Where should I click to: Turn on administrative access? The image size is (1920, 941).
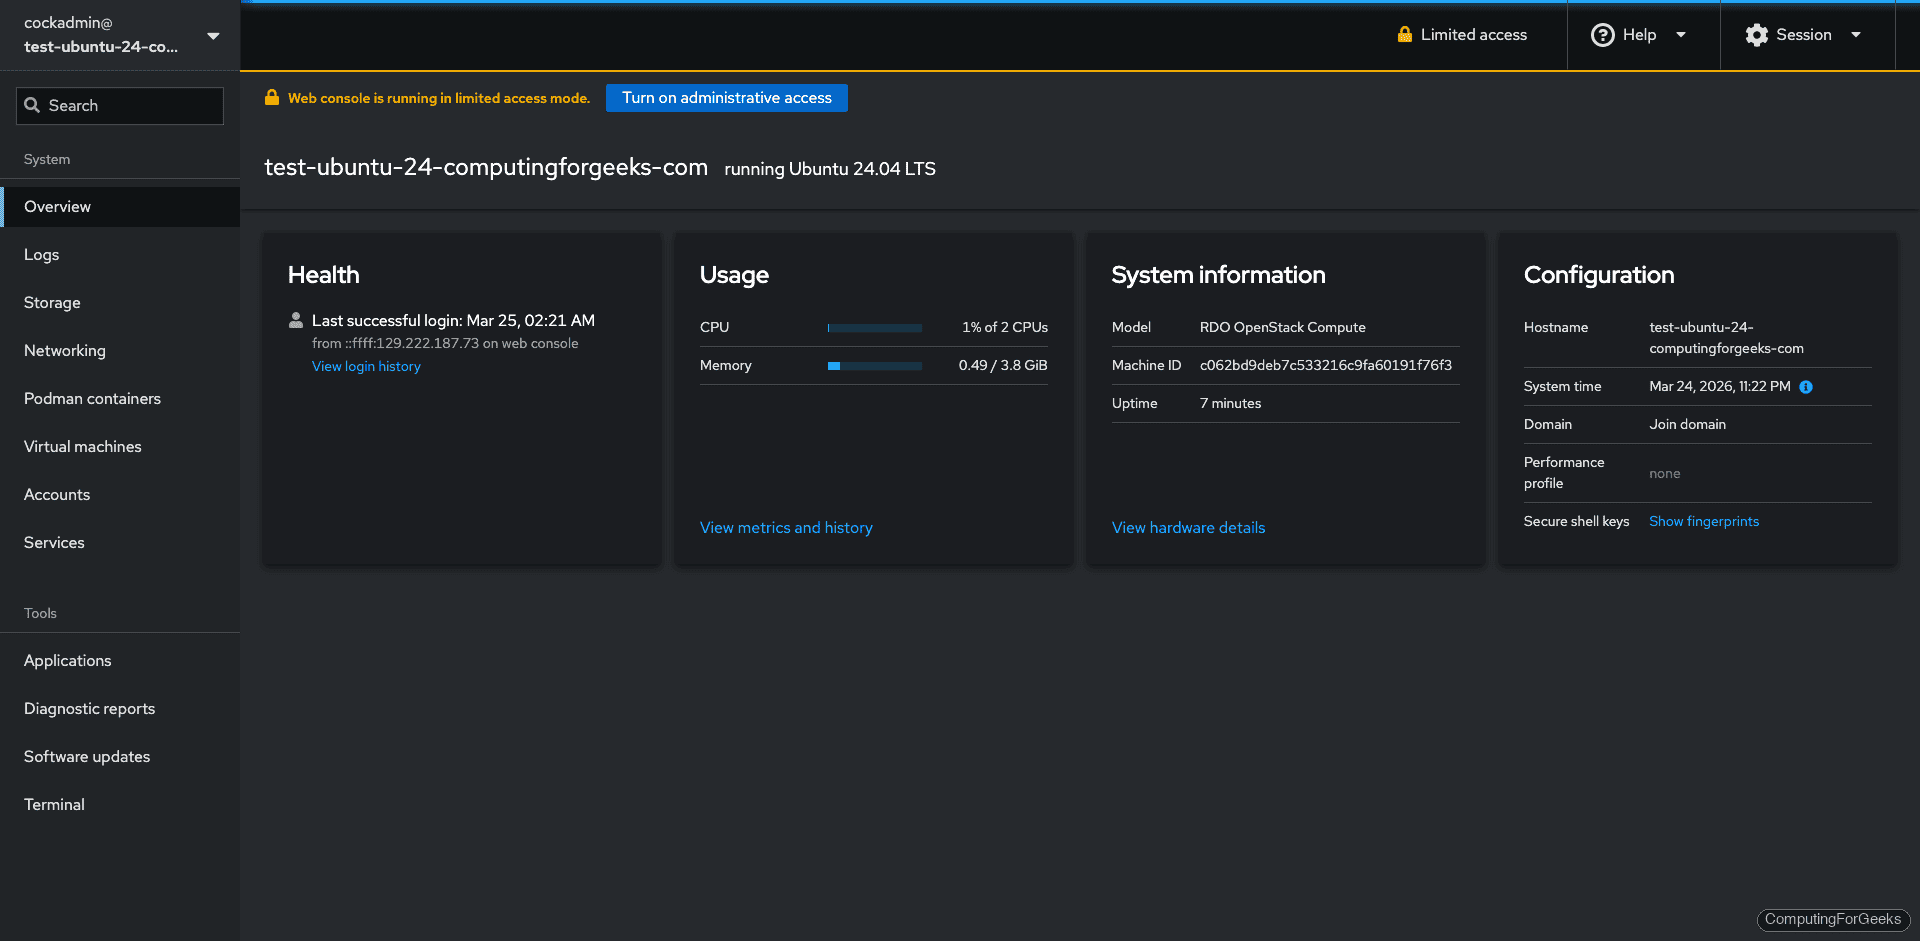click(726, 98)
